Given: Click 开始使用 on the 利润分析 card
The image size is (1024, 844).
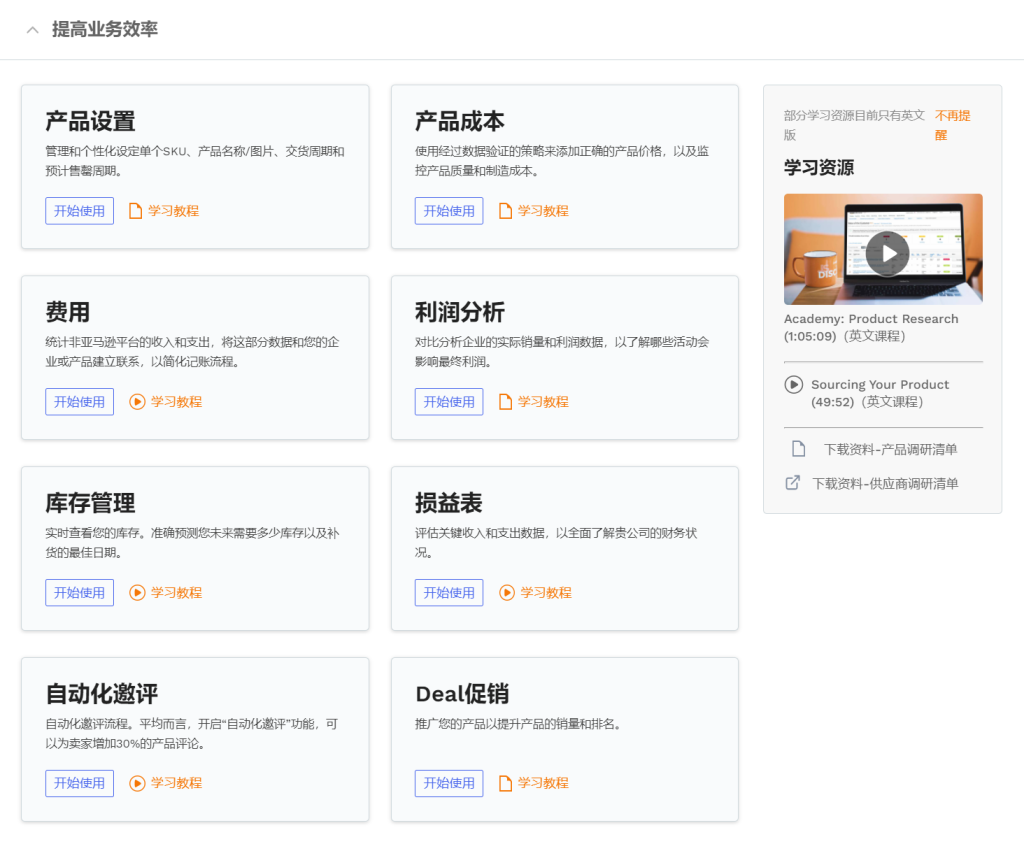Looking at the screenshot, I should coord(449,401).
